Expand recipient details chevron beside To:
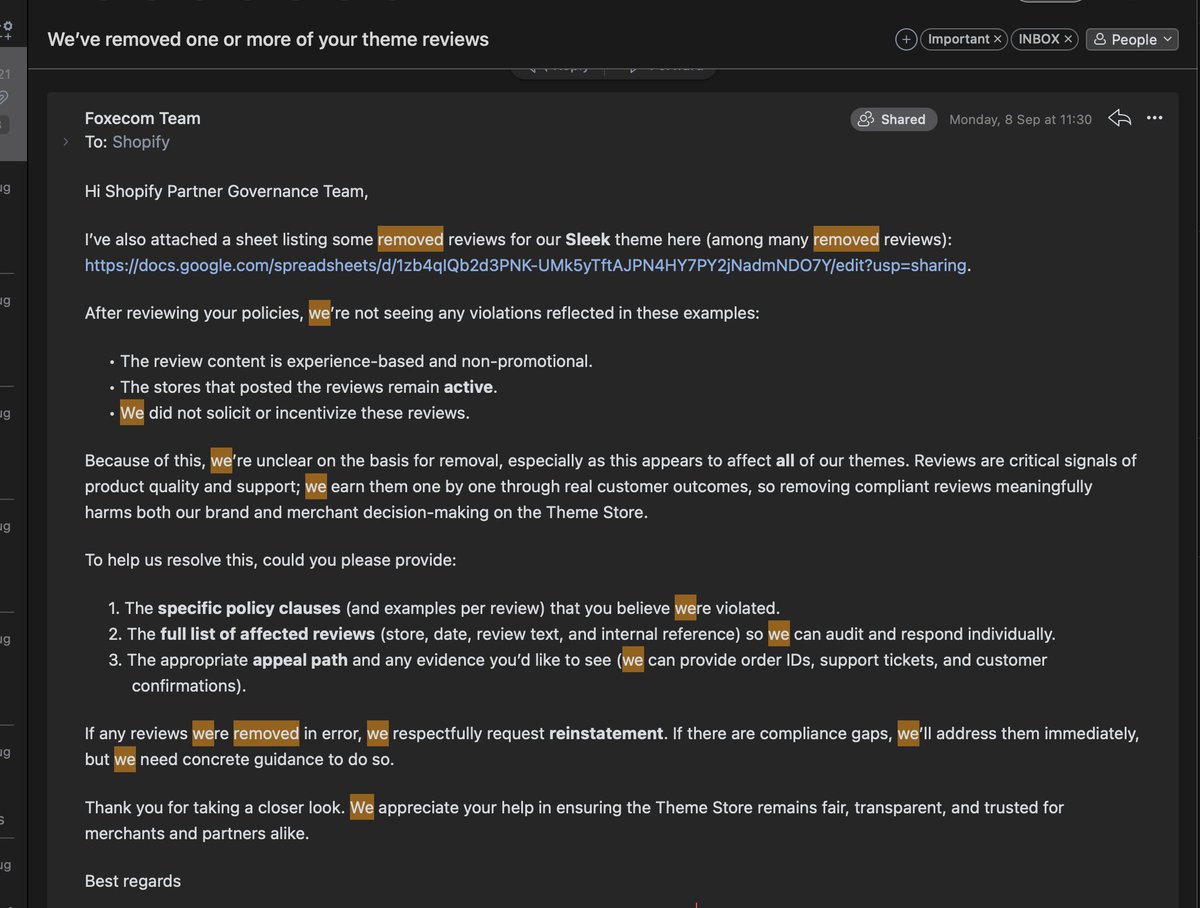1200x908 pixels. tap(66, 142)
